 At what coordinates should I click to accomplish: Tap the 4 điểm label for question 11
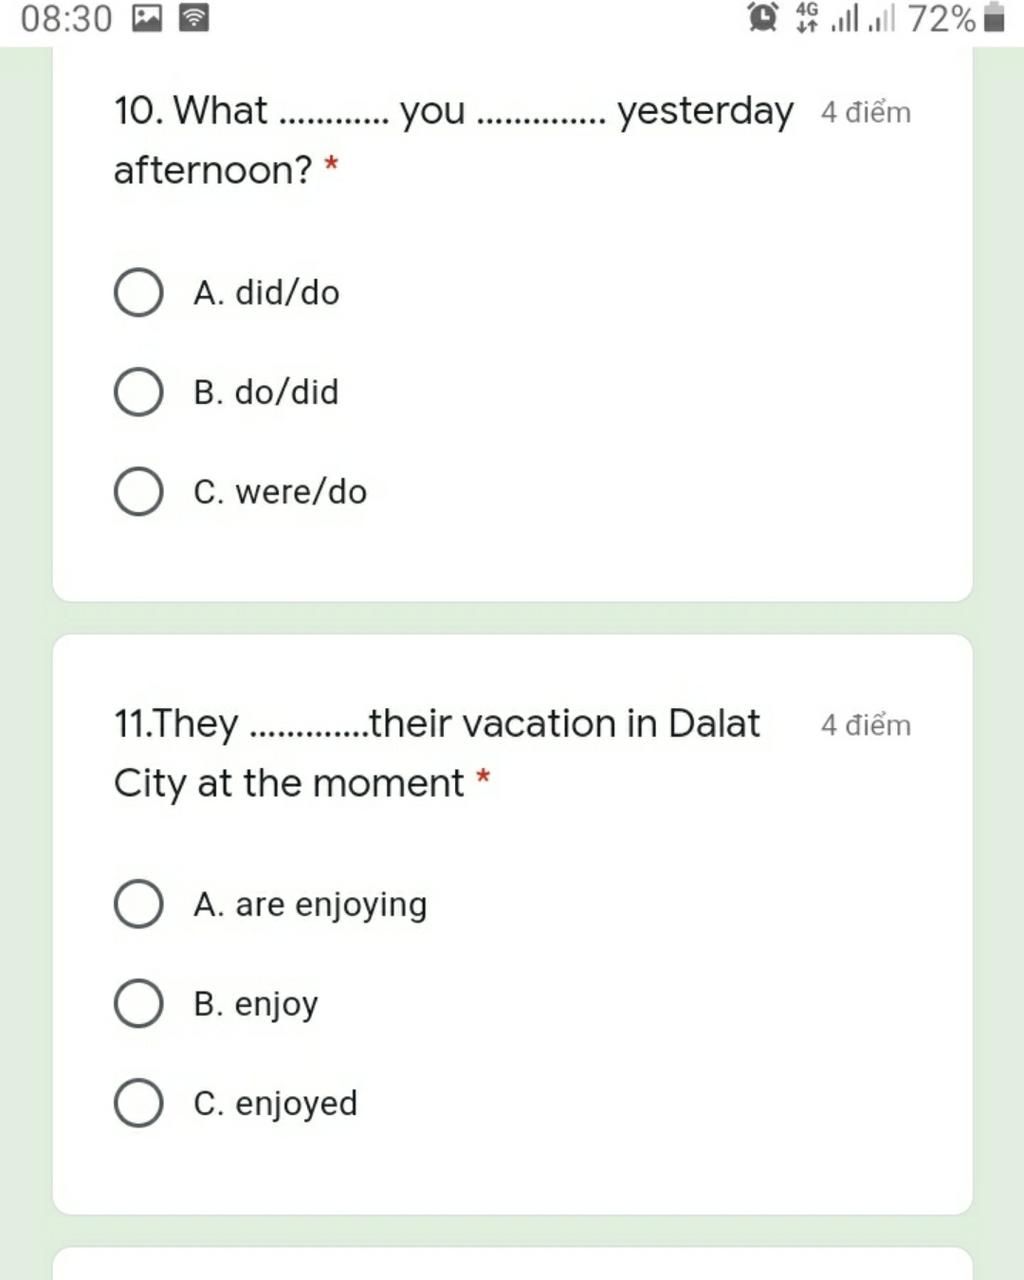866,725
